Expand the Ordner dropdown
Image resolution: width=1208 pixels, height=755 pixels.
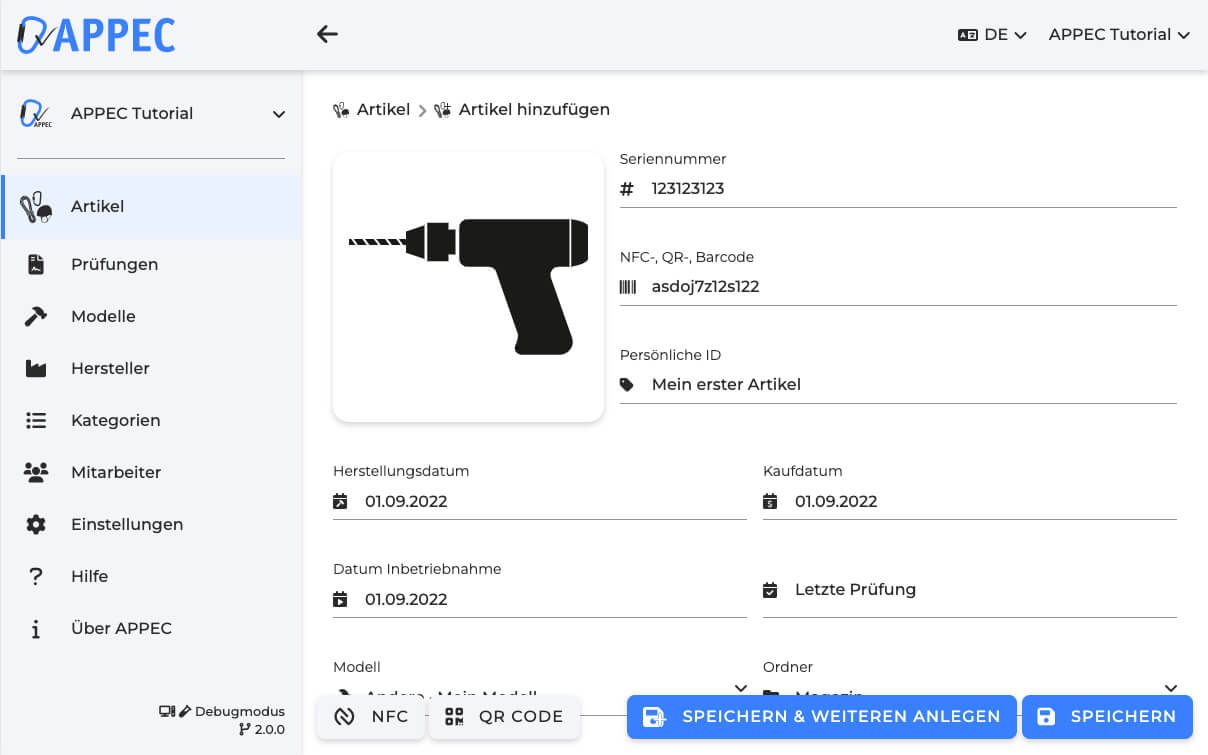[1170, 689]
